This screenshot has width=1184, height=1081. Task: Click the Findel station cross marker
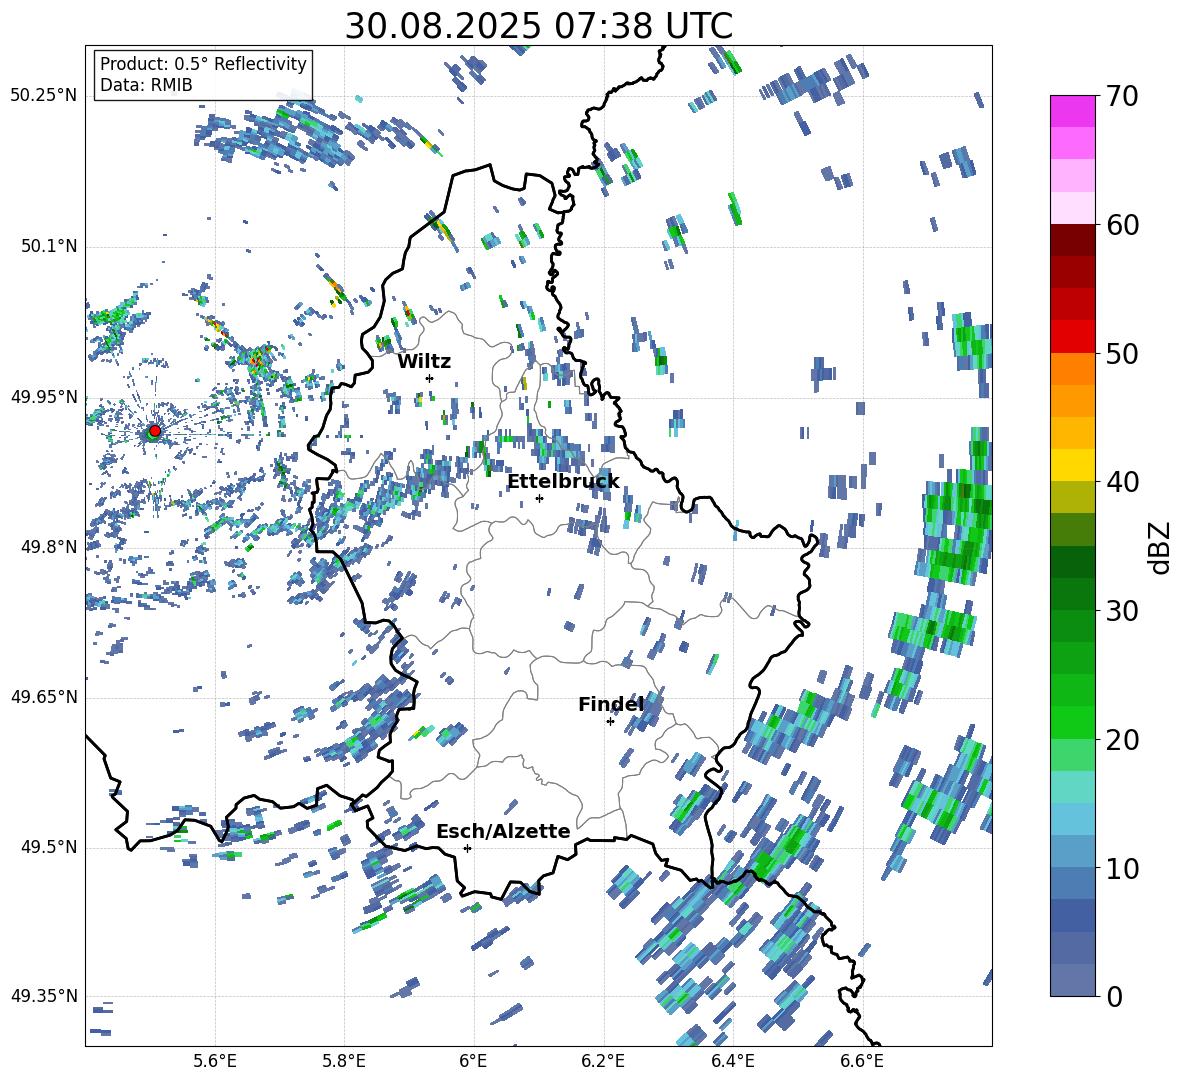tap(610, 722)
